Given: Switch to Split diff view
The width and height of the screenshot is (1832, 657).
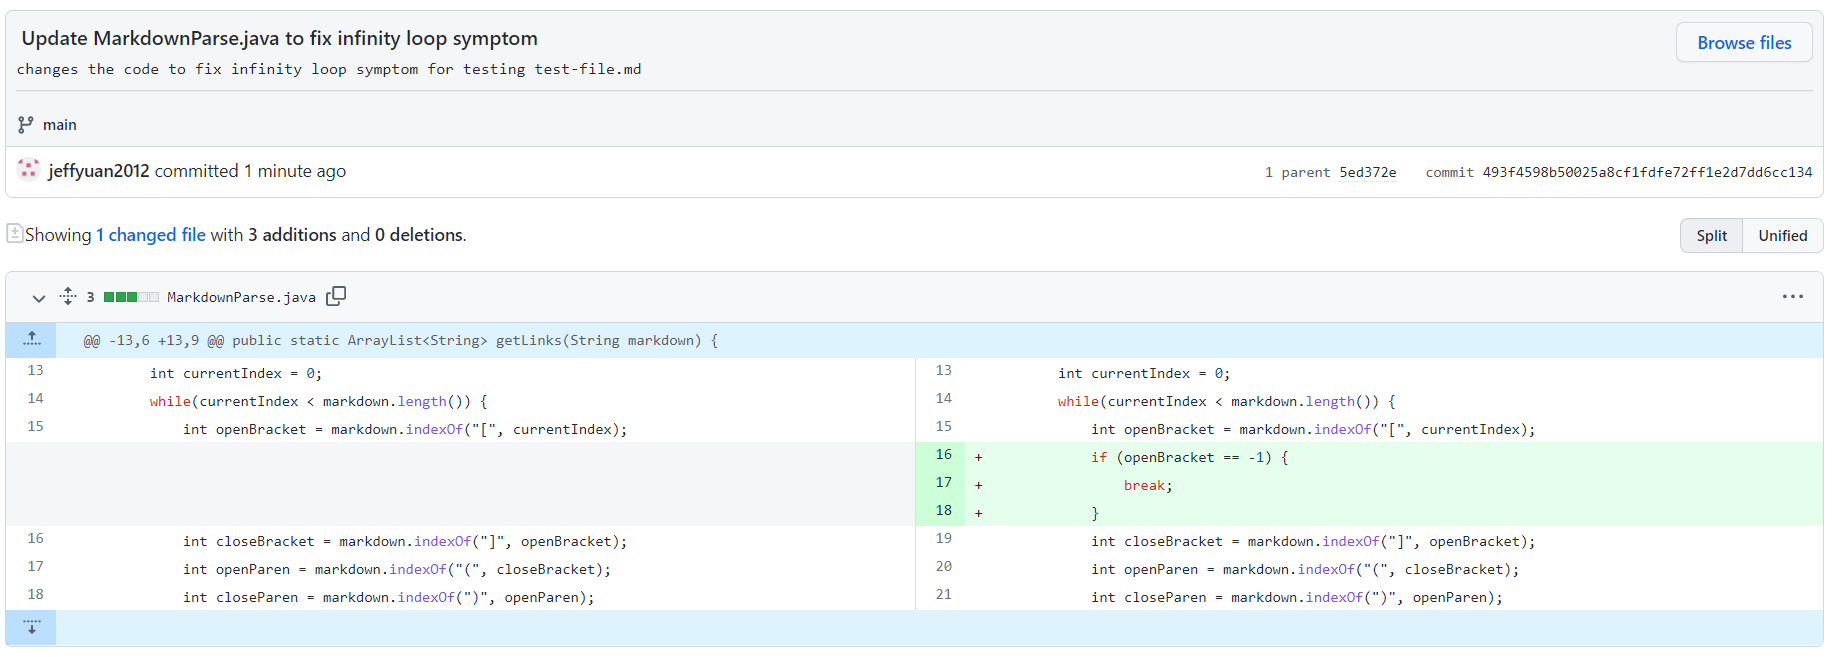Looking at the screenshot, I should 1711,236.
